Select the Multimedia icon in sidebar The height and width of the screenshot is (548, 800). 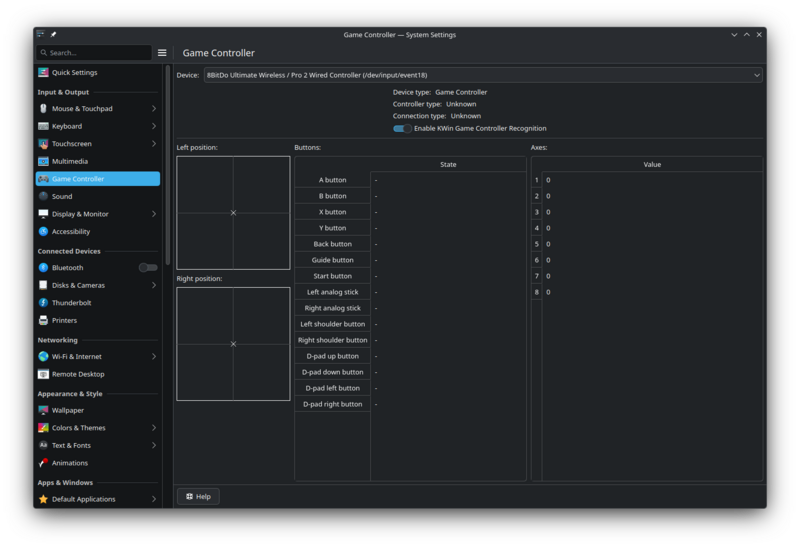(x=43, y=161)
